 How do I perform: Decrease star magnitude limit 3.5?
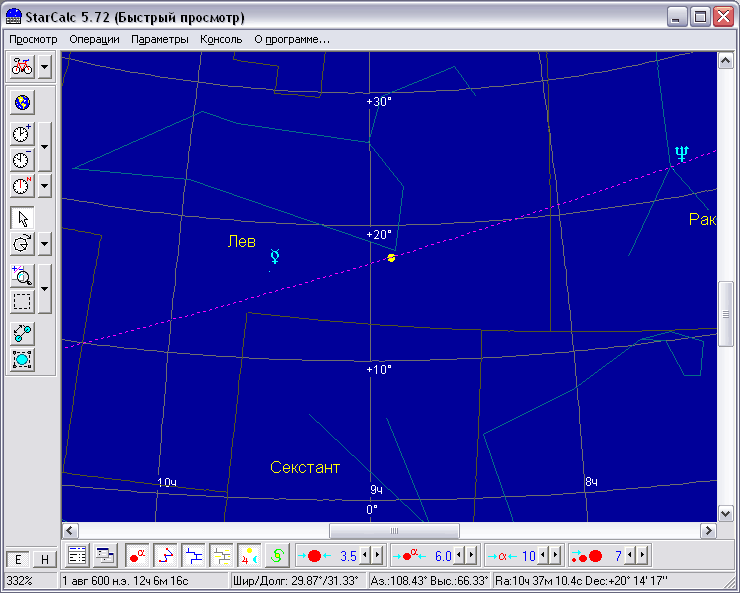point(365,556)
